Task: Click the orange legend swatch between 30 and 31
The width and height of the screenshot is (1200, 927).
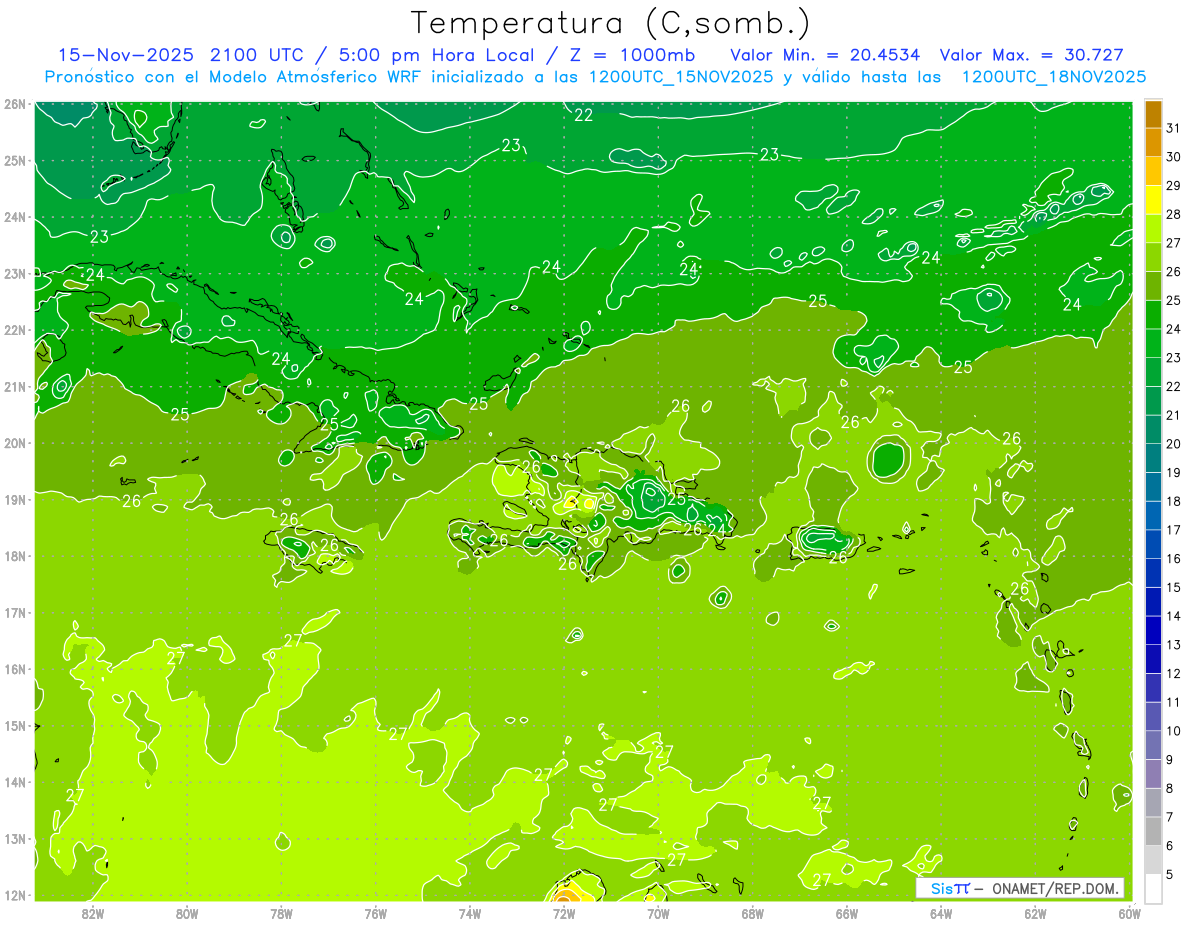Action: (x=1153, y=143)
